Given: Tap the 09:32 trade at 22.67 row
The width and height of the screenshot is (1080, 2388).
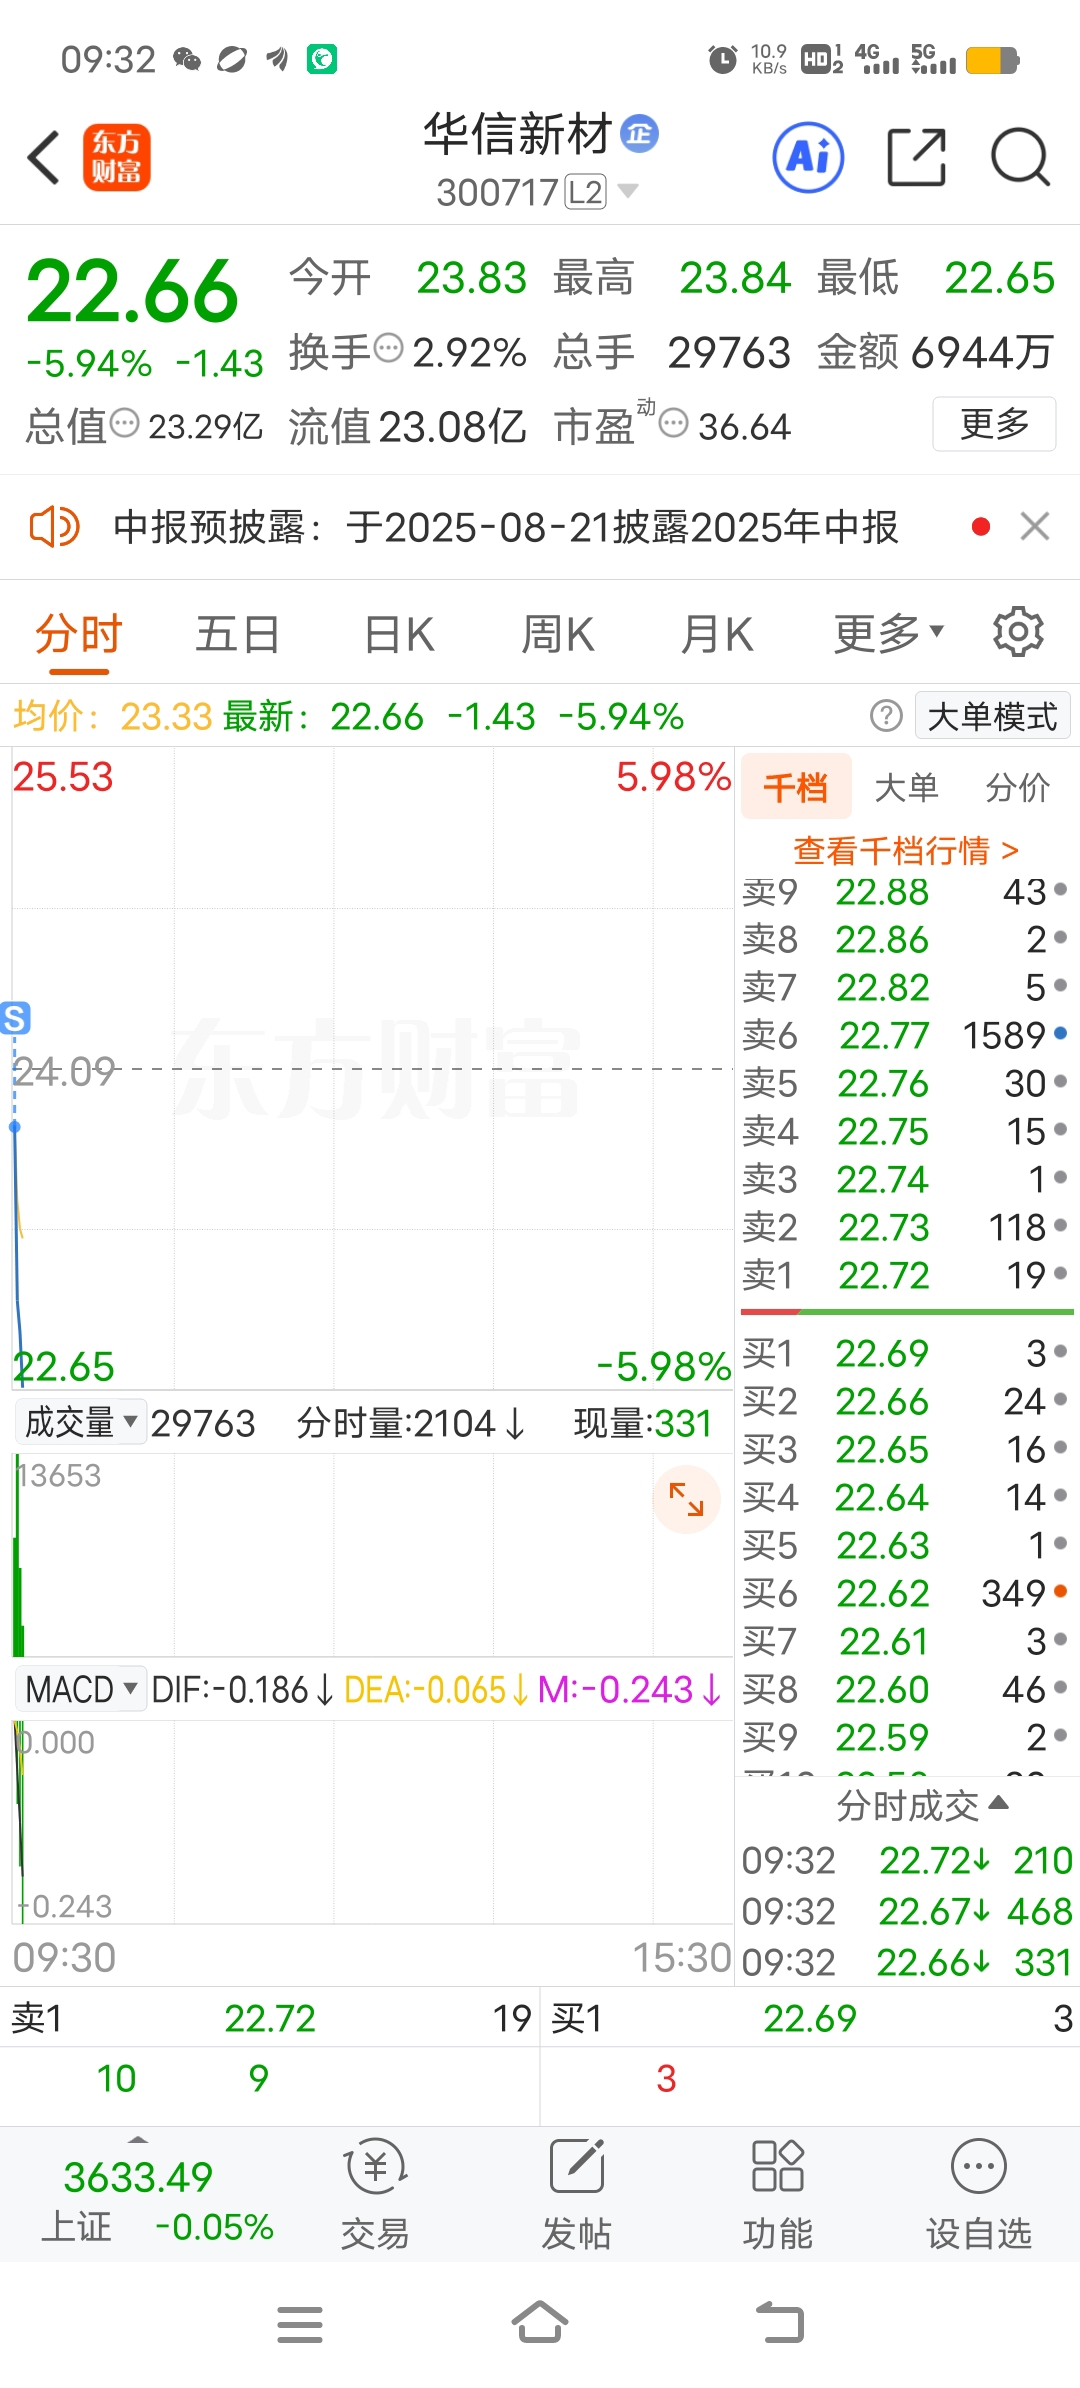Looking at the screenshot, I should pyautogui.click(x=906, y=1911).
